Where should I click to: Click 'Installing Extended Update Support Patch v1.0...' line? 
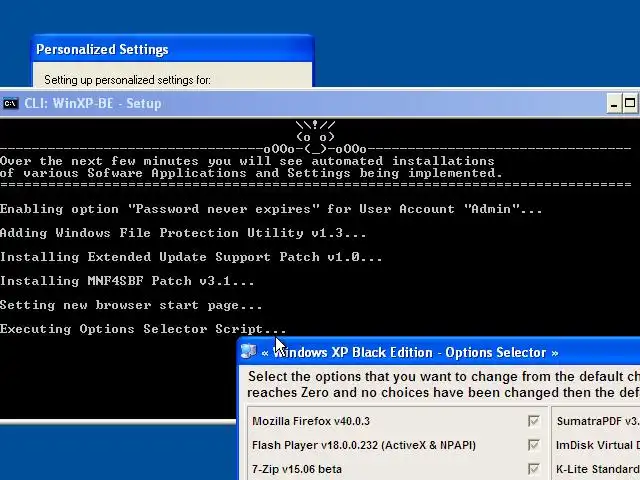tap(191, 257)
